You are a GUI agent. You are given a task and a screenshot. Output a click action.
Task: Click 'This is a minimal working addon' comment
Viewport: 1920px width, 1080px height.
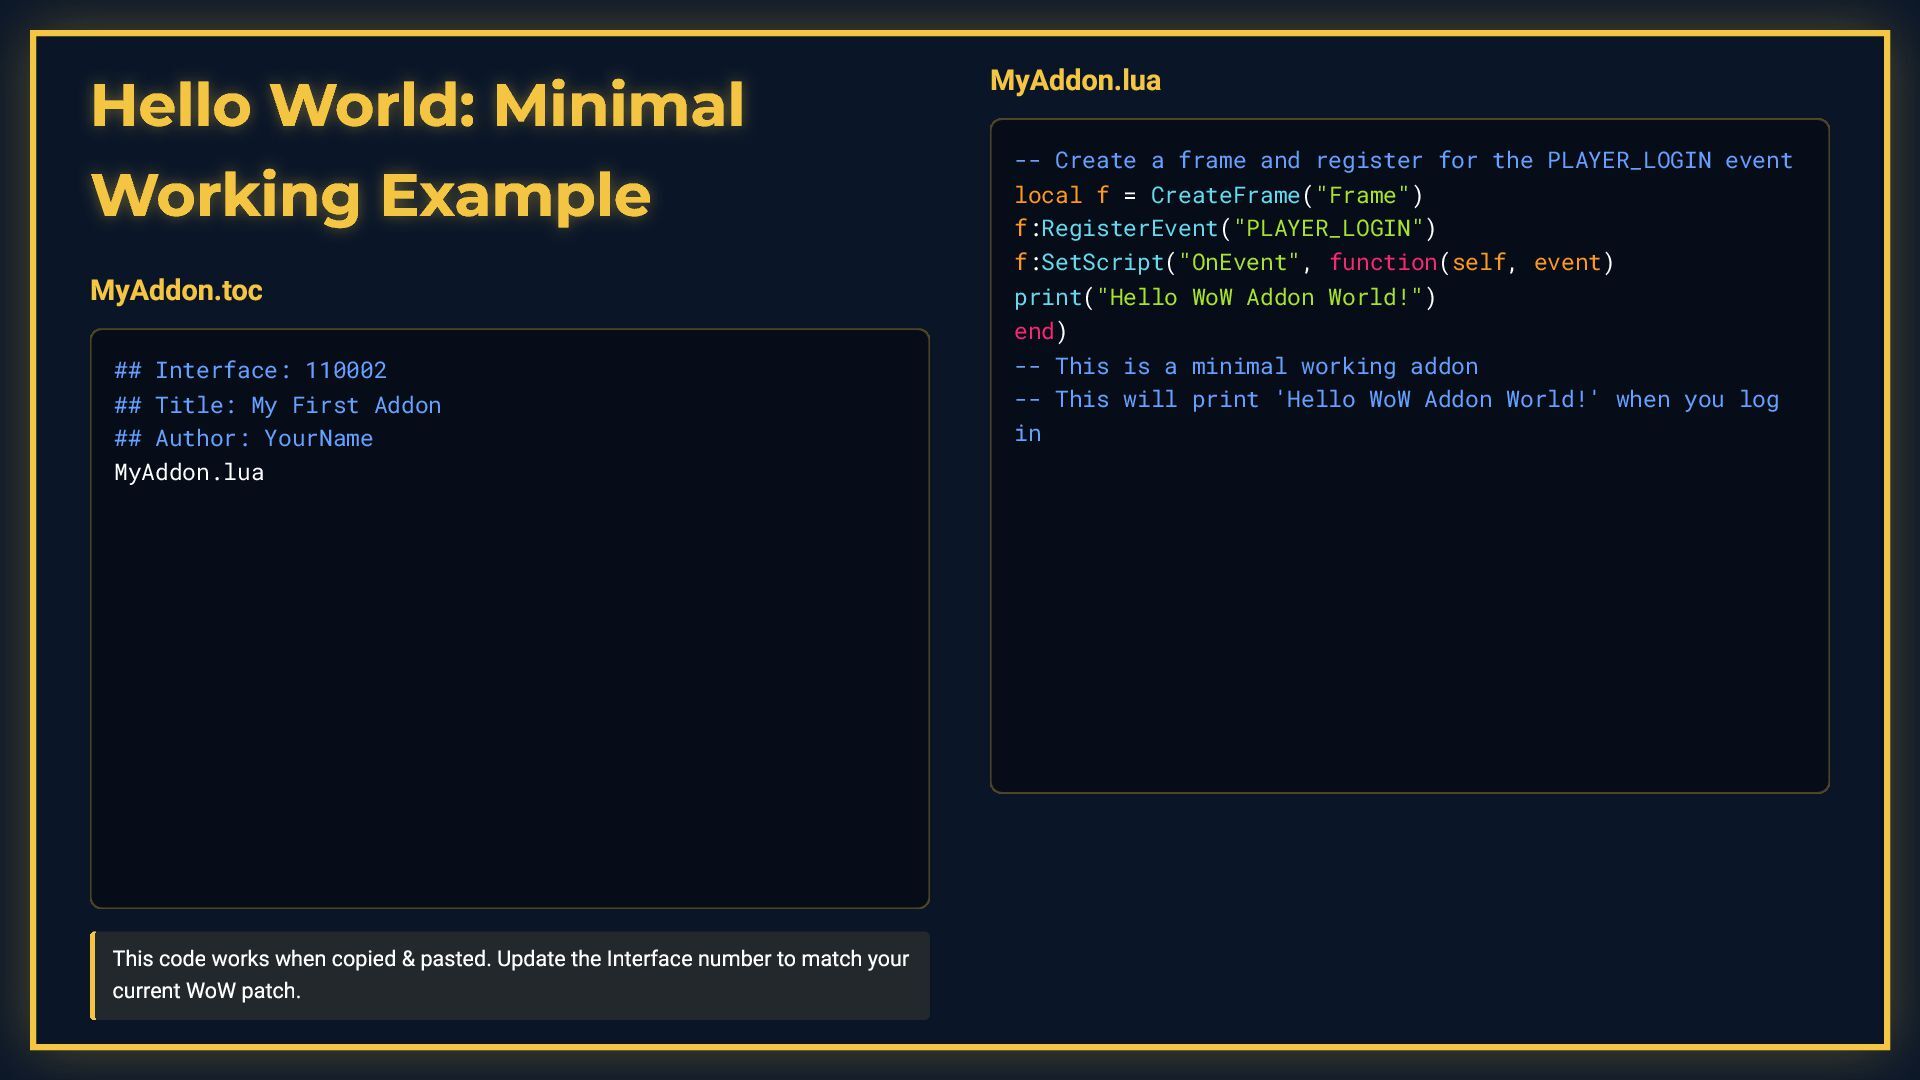[x=1245, y=367]
